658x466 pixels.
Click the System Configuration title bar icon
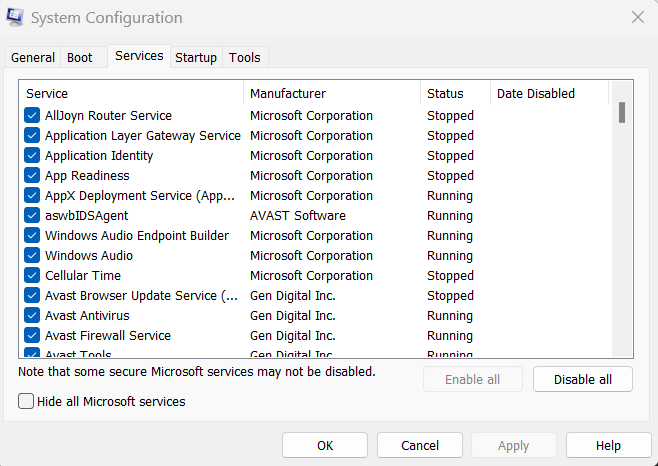point(17,18)
